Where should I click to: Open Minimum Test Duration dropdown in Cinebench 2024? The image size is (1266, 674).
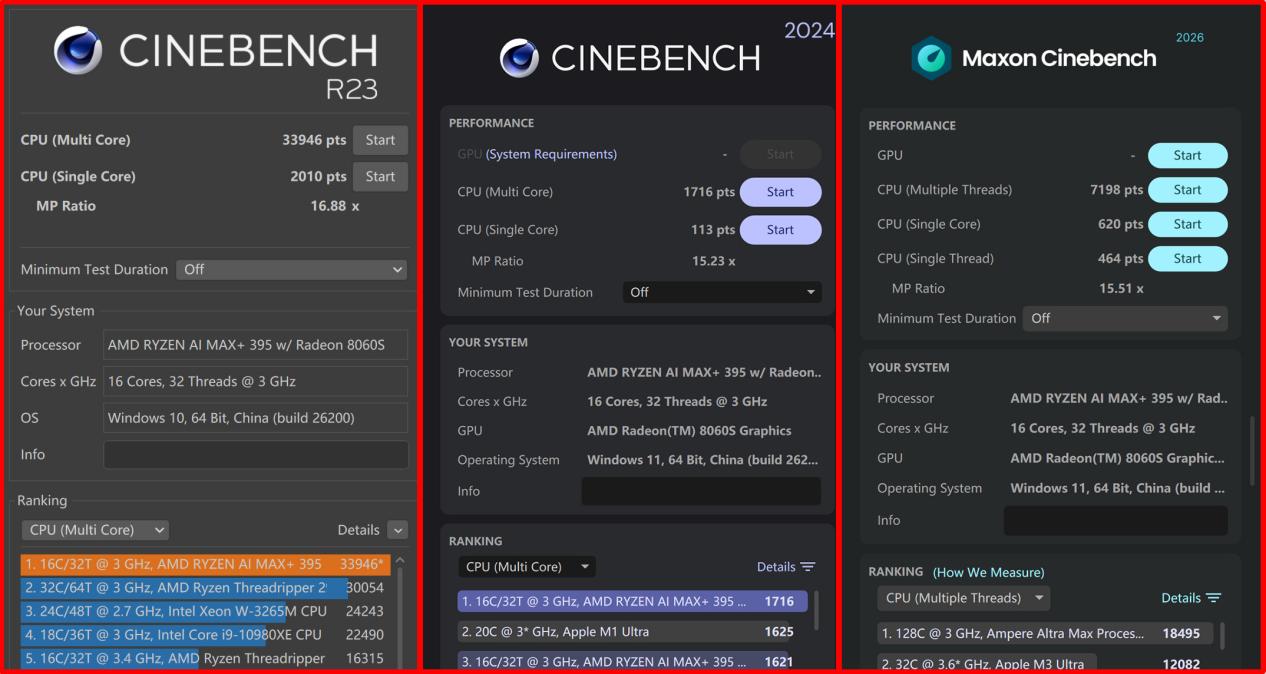coord(722,292)
